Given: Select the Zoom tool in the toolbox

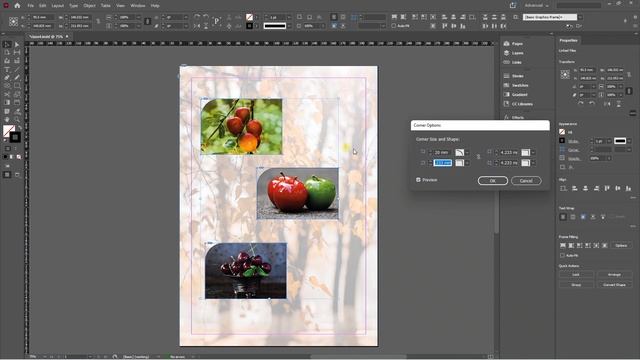Looking at the screenshot, I should (x=17, y=119).
